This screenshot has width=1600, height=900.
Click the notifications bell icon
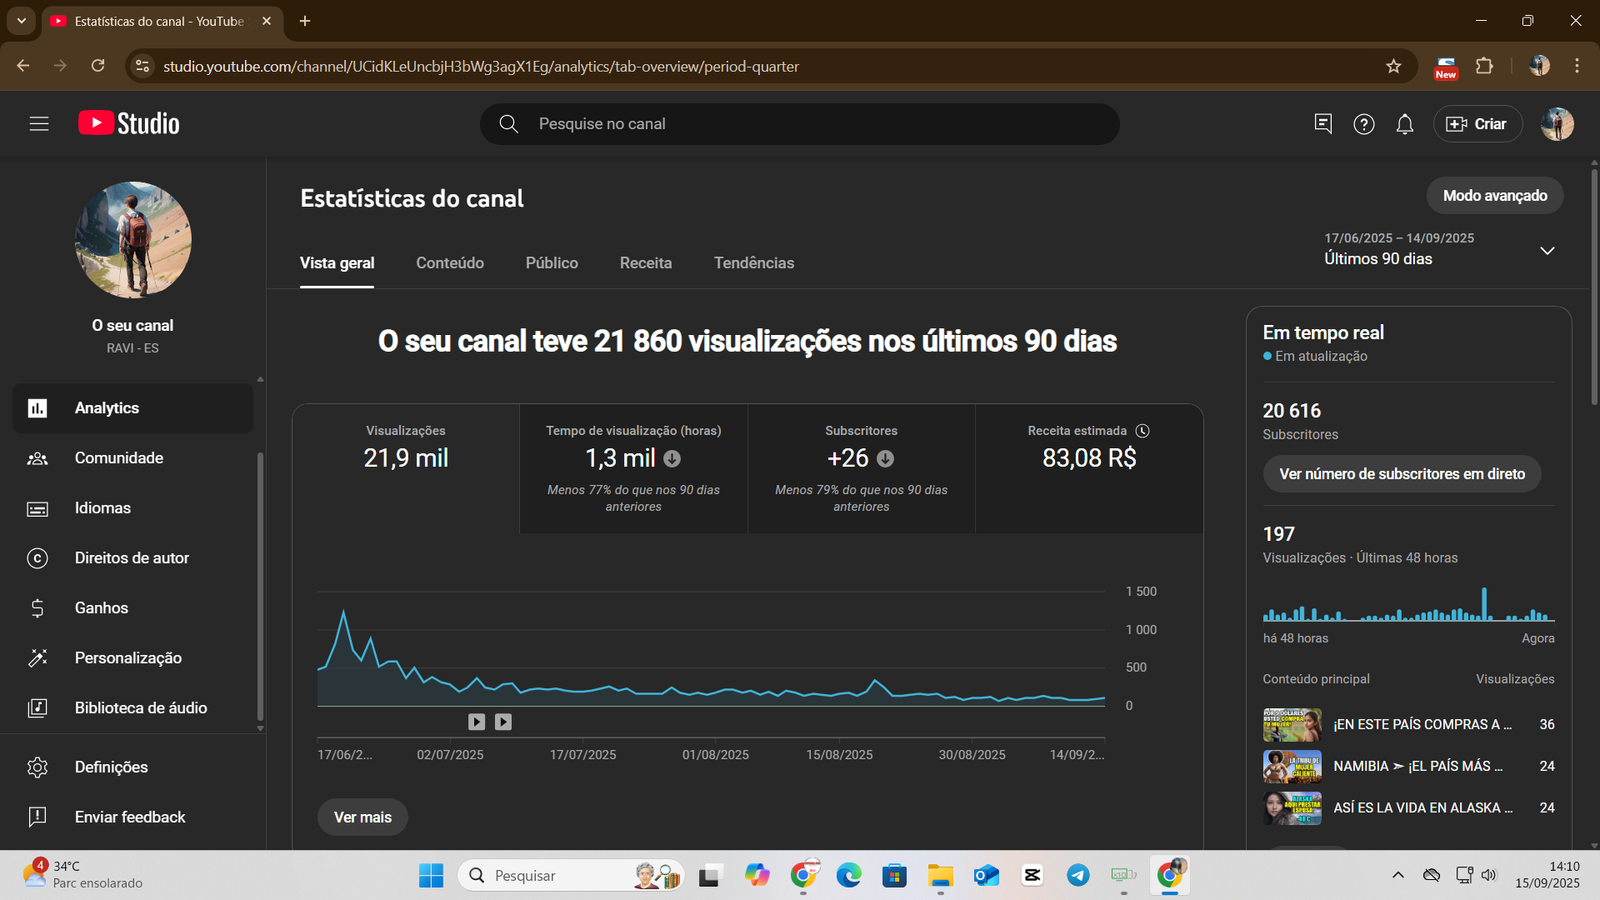(1405, 124)
